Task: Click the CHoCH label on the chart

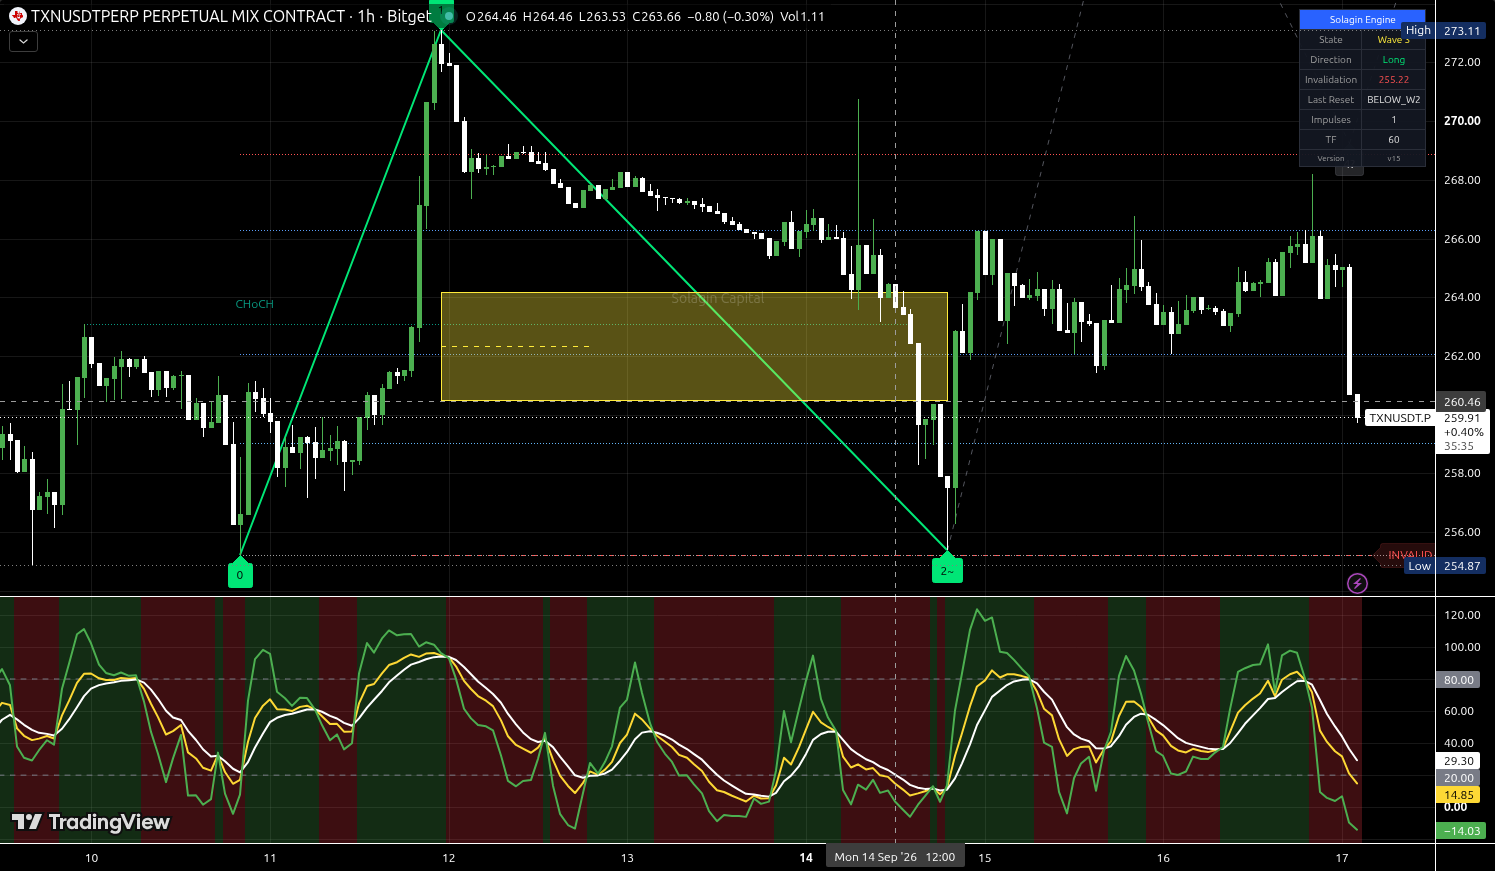Action: [255, 304]
